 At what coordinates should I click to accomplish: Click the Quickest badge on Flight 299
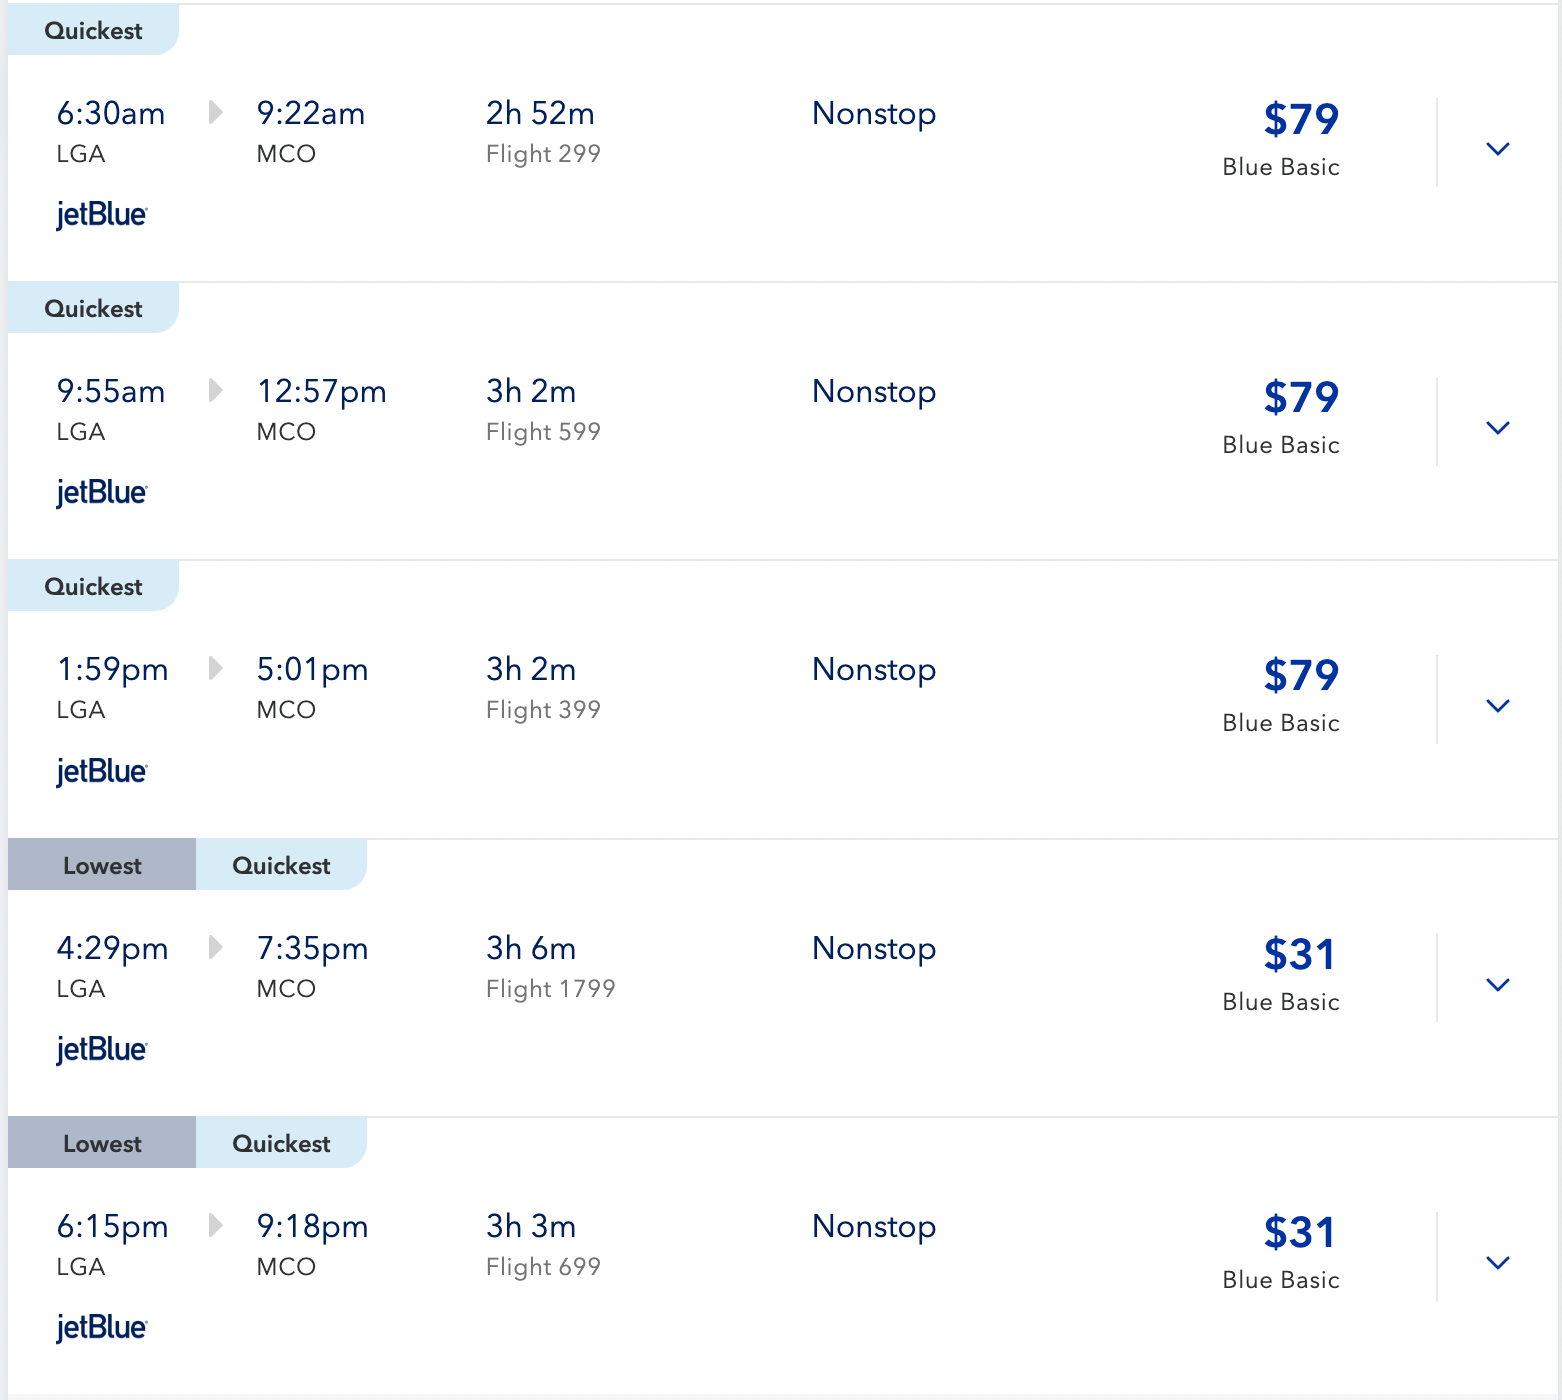92,30
